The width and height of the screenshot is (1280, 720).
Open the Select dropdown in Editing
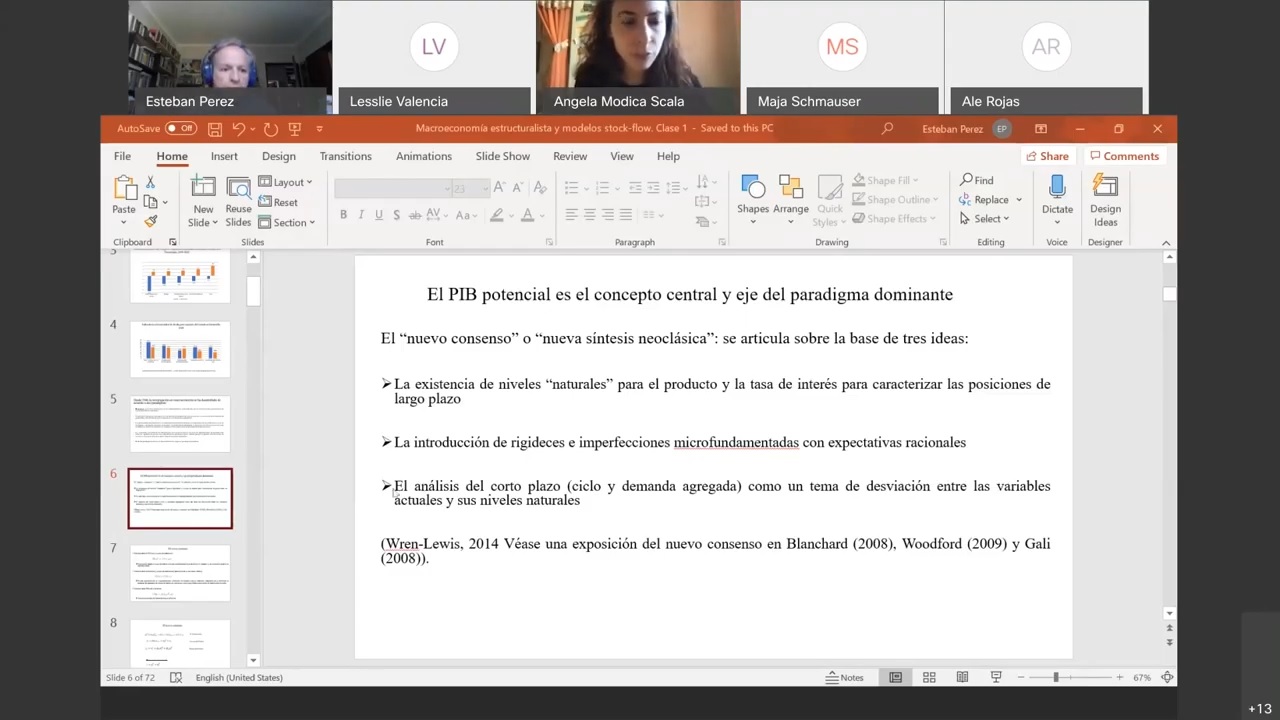coord(985,219)
